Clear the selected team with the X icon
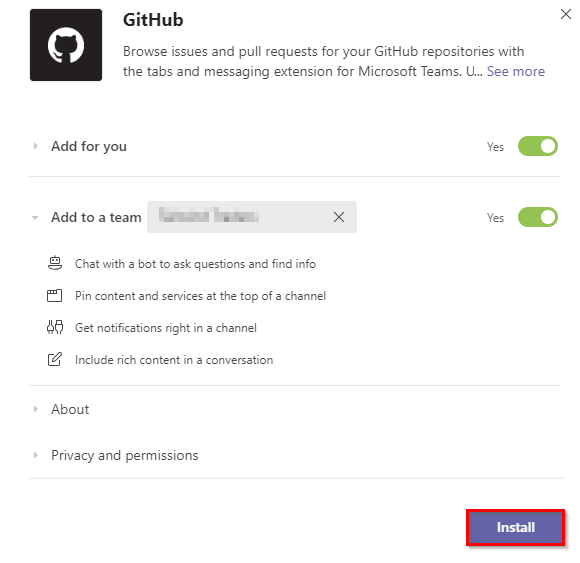580x563 pixels. click(339, 217)
